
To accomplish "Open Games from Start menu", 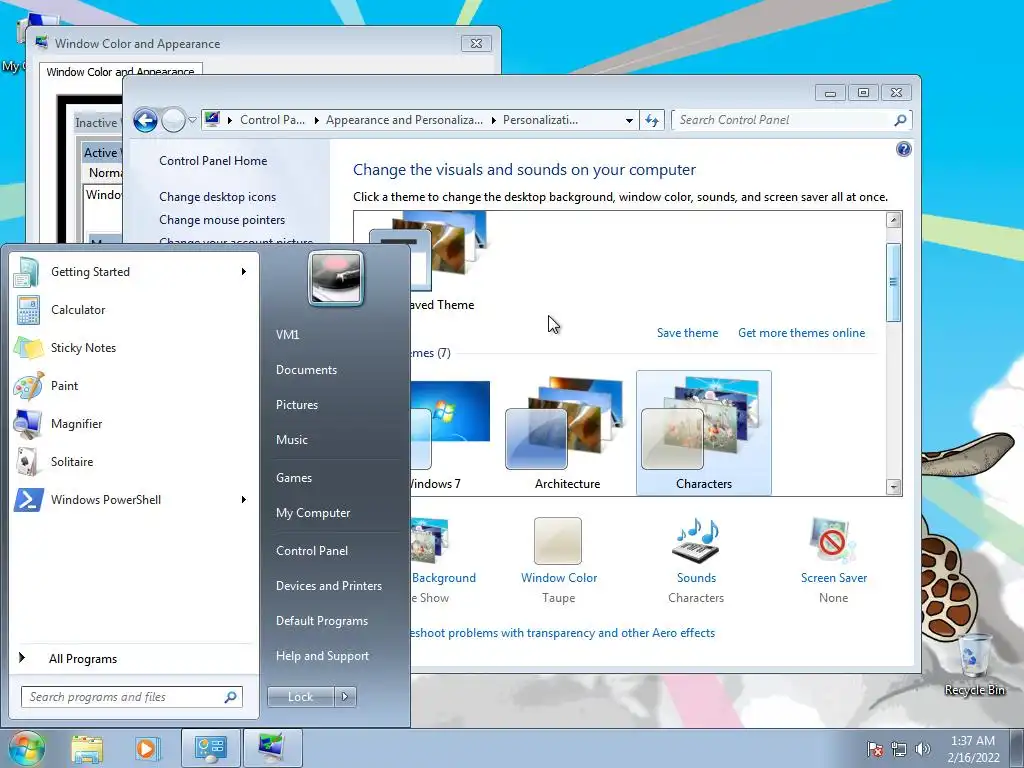I will click(x=294, y=478).
